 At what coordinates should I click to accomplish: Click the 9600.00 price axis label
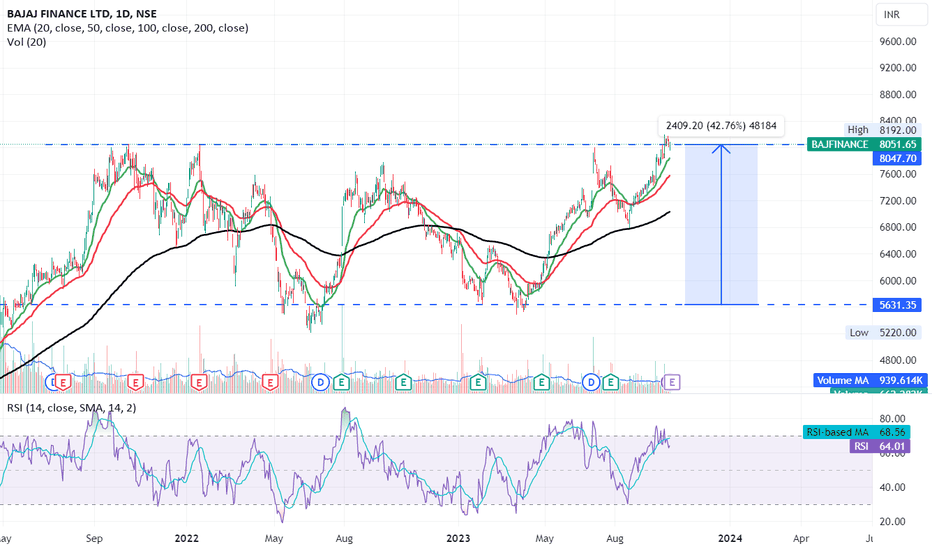898,42
